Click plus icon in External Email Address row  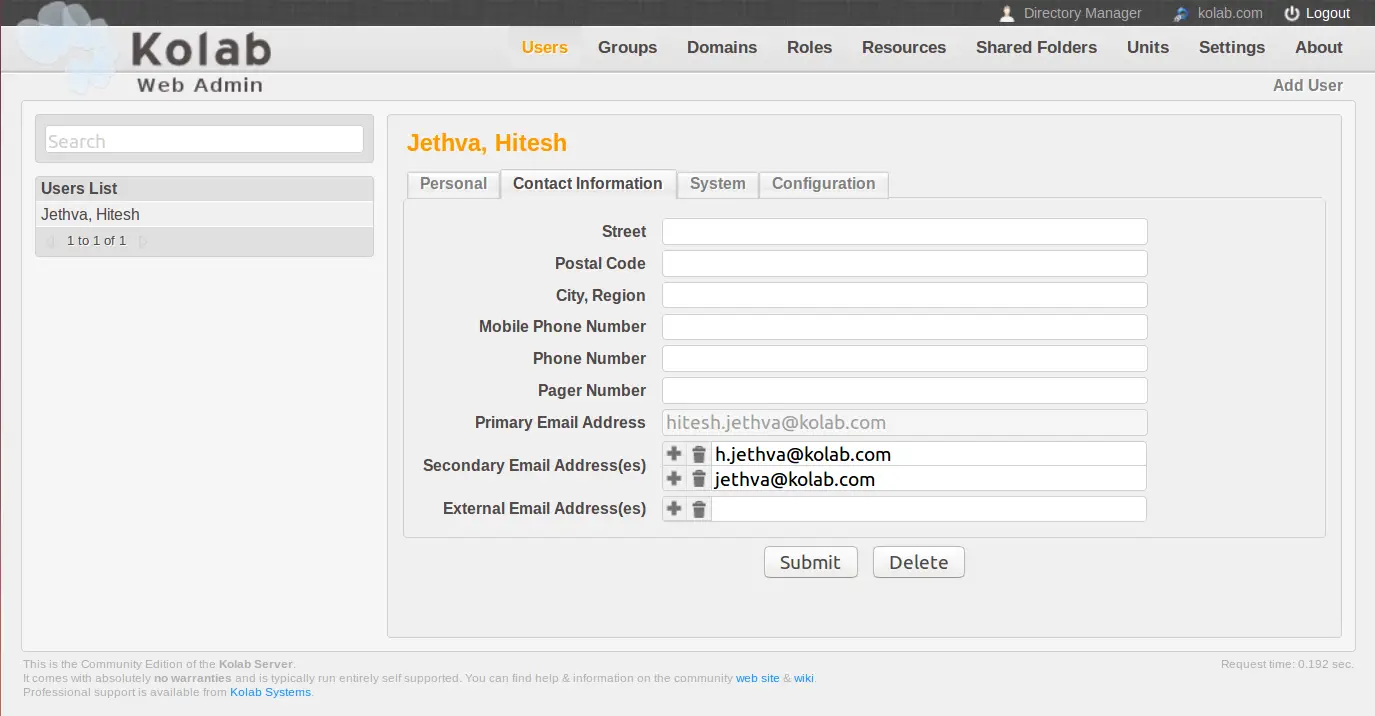(674, 509)
